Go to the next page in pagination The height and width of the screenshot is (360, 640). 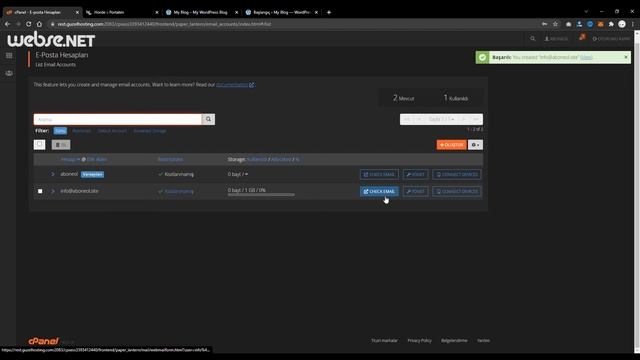click(x=463, y=119)
